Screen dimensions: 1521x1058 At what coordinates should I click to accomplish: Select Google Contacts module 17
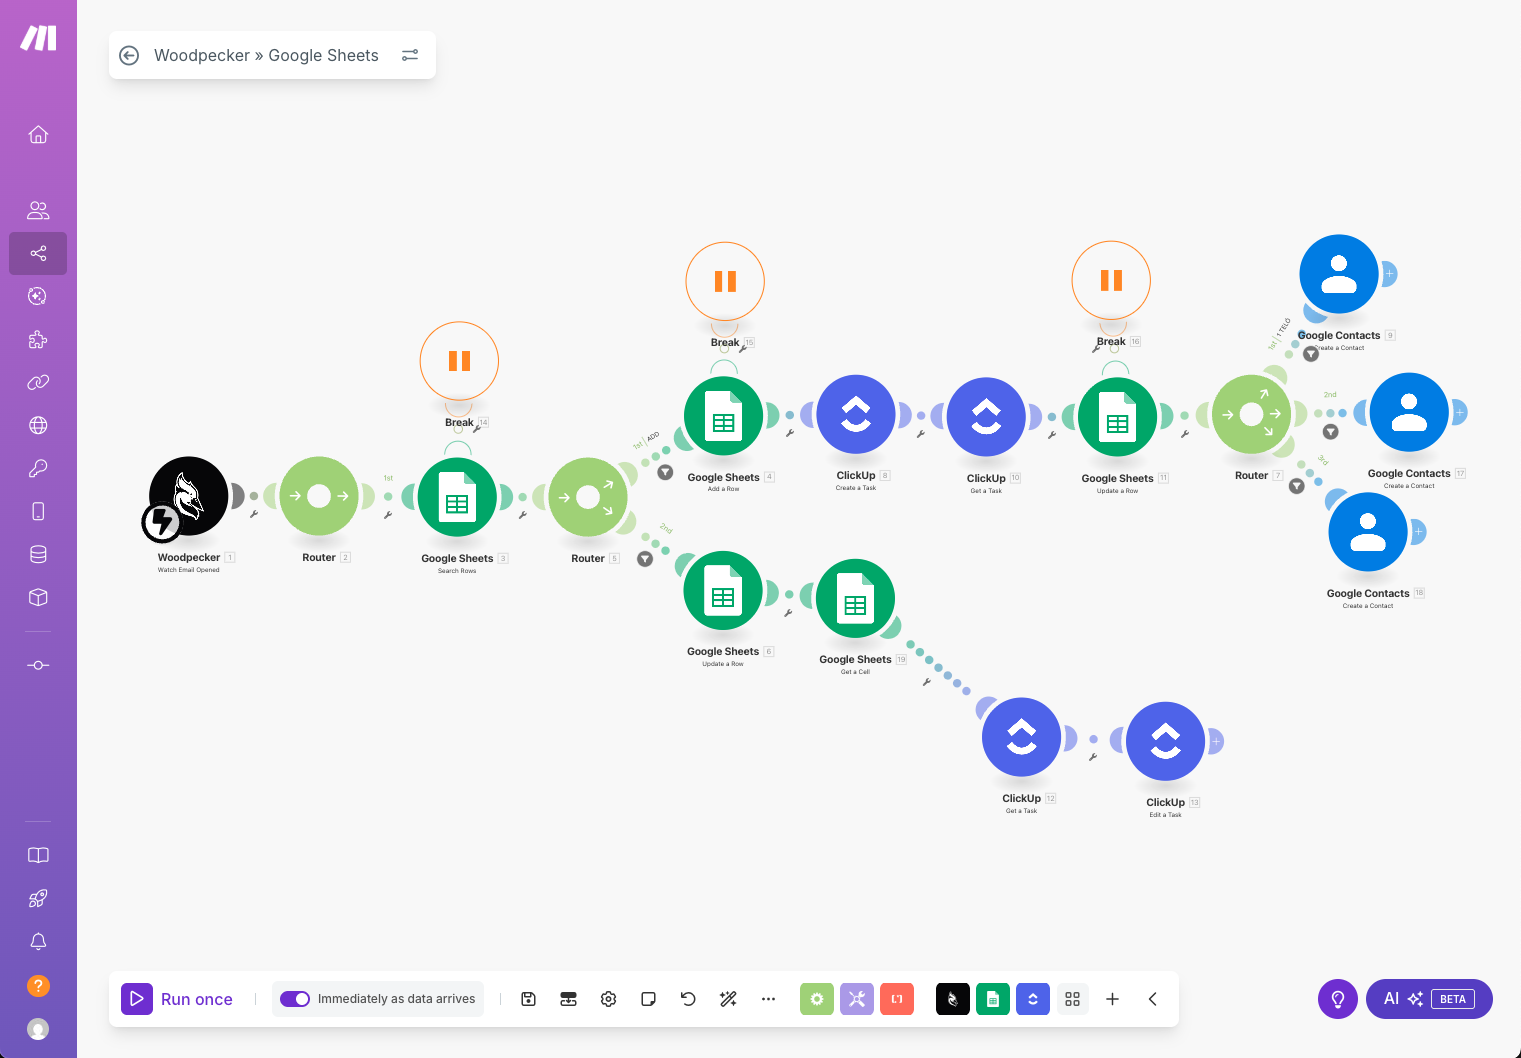tap(1409, 412)
